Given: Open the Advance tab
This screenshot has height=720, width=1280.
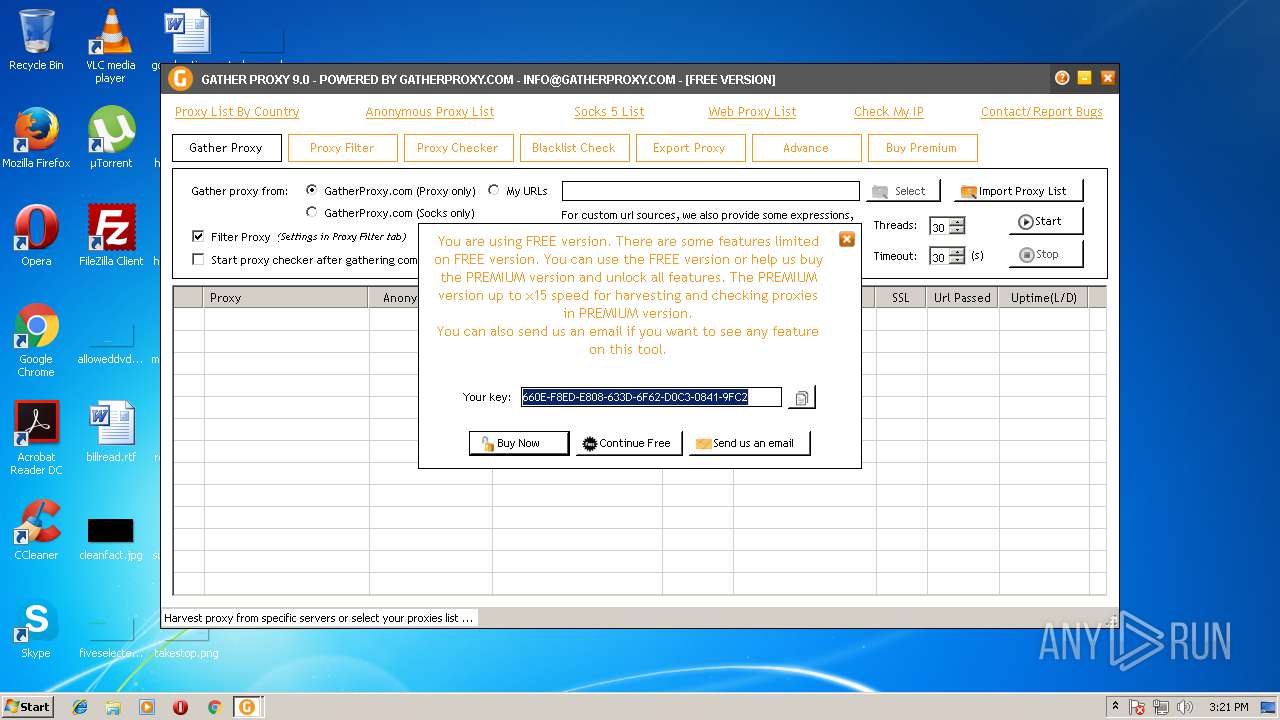Looking at the screenshot, I should coord(806,148).
